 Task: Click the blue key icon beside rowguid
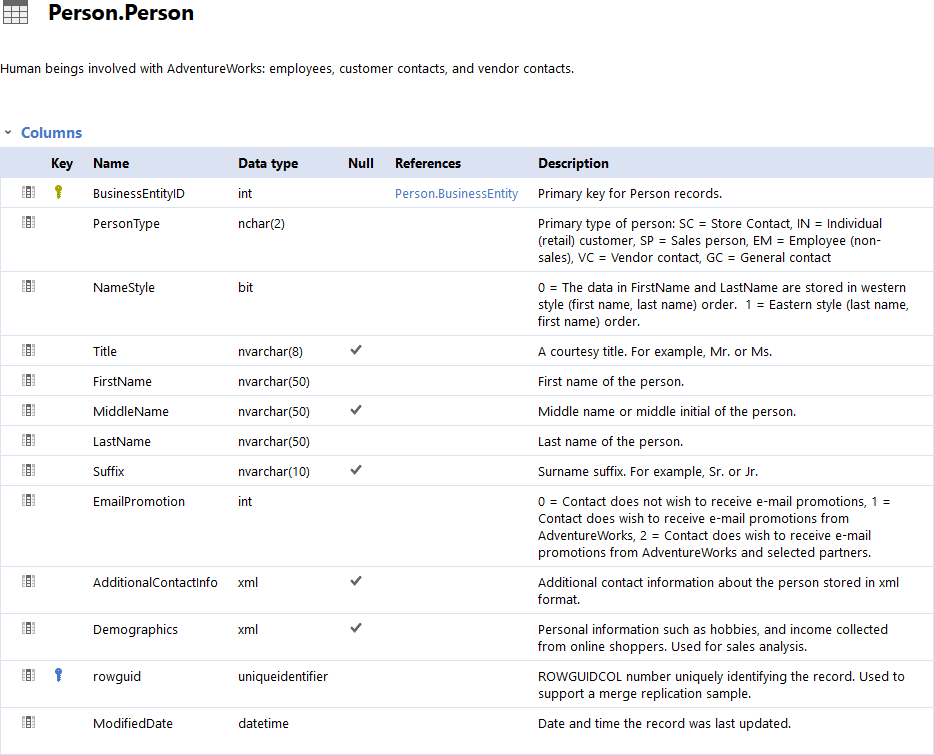click(58, 675)
